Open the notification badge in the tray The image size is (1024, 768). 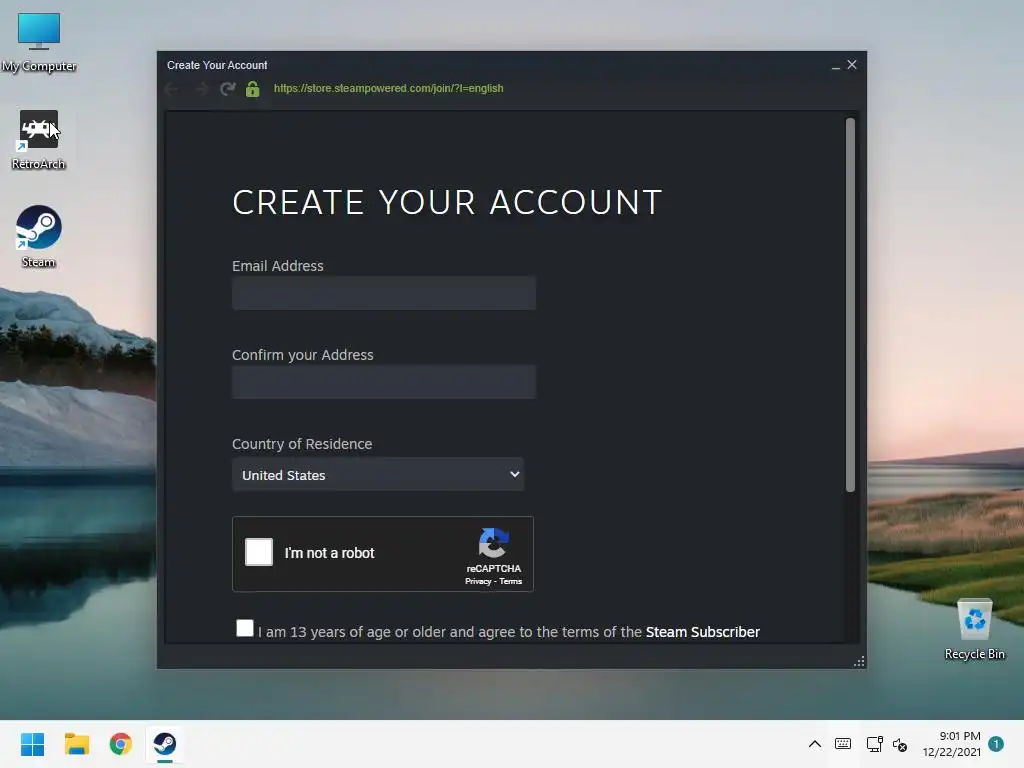tap(996, 744)
